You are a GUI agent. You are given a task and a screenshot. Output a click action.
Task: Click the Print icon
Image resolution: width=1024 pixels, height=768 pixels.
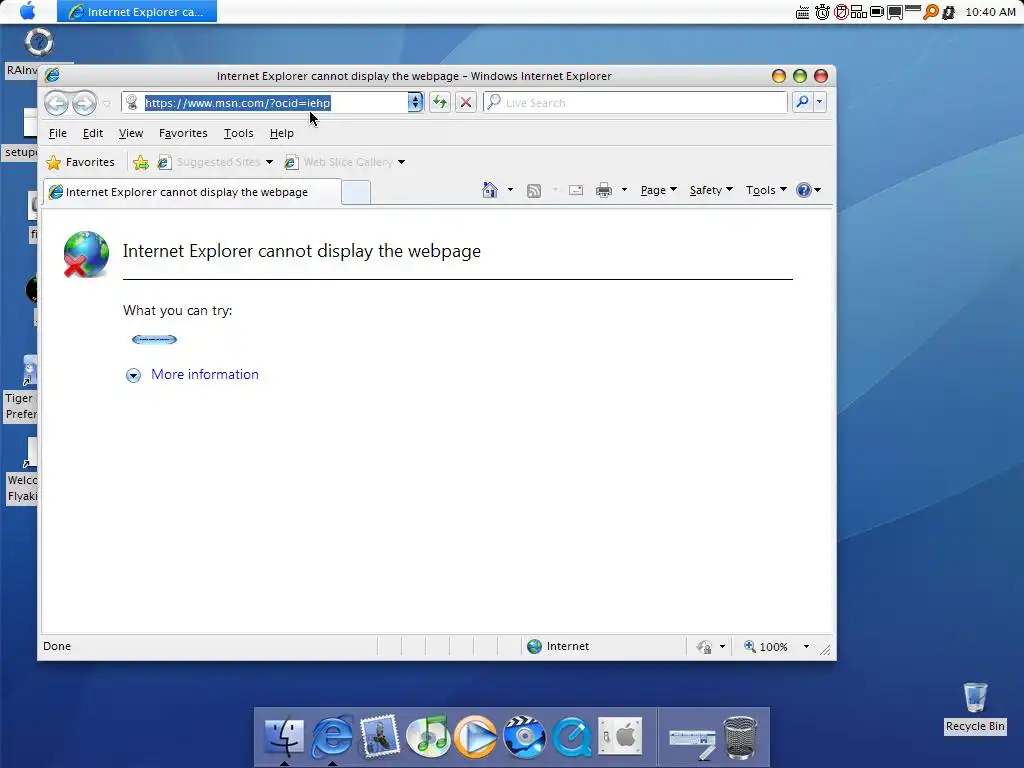point(604,190)
